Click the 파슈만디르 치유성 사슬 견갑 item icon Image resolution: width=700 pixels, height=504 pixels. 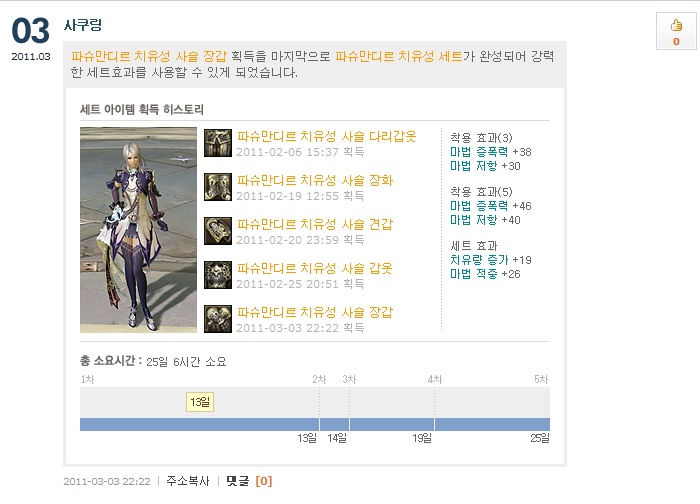218,231
